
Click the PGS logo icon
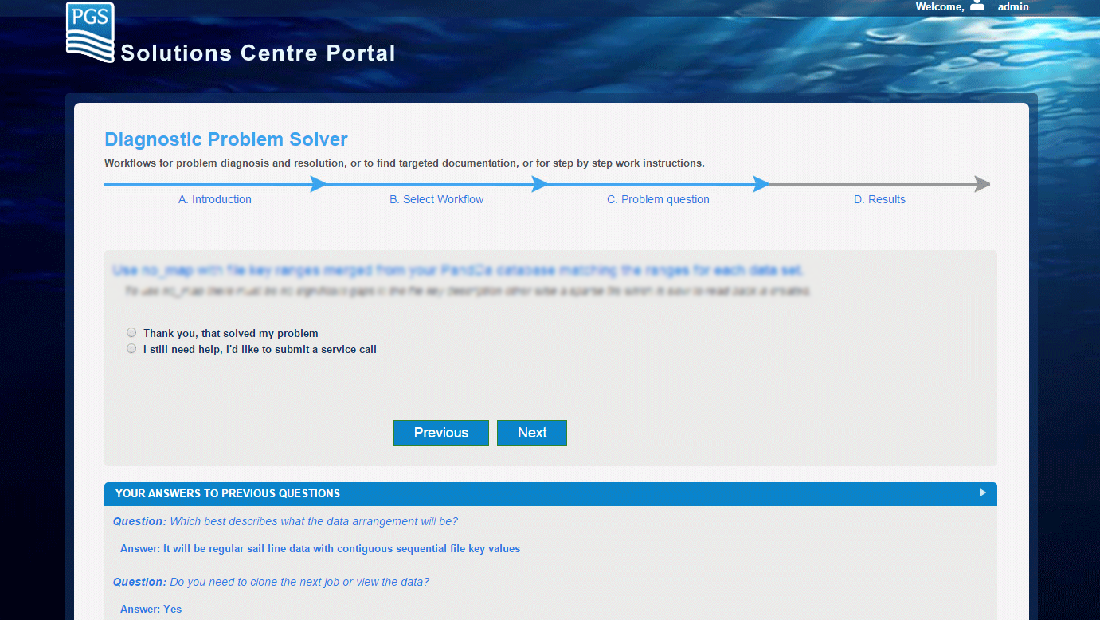90,31
